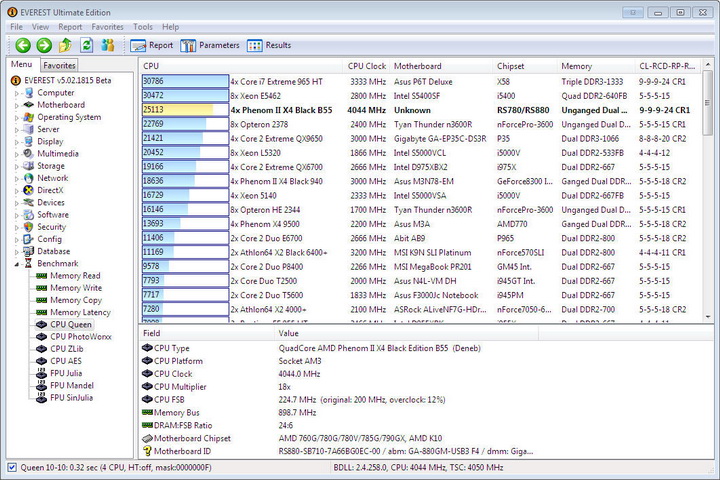This screenshot has width=720, height=480.
Task: Select the 4x Core i7 Extreme 965 HT row
Action: 420,82
